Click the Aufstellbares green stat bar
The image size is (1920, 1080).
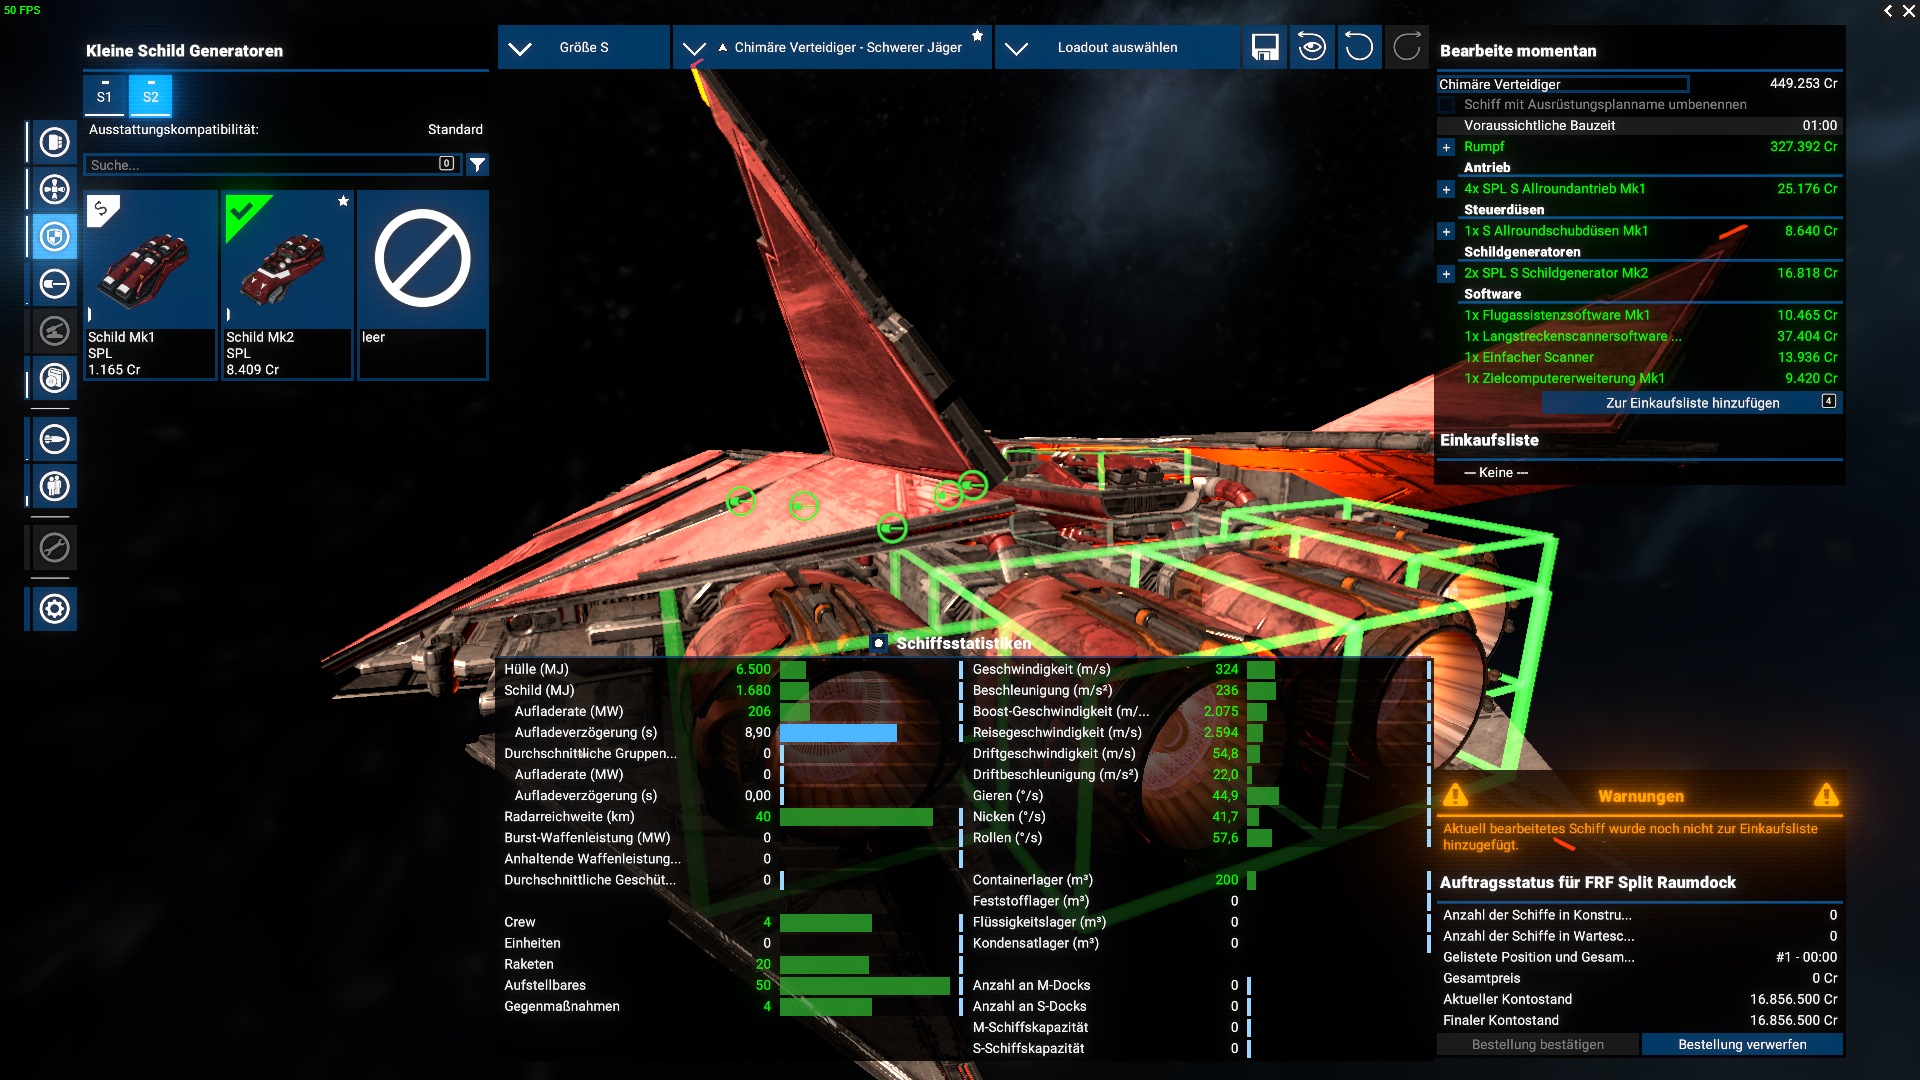click(x=865, y=985)
